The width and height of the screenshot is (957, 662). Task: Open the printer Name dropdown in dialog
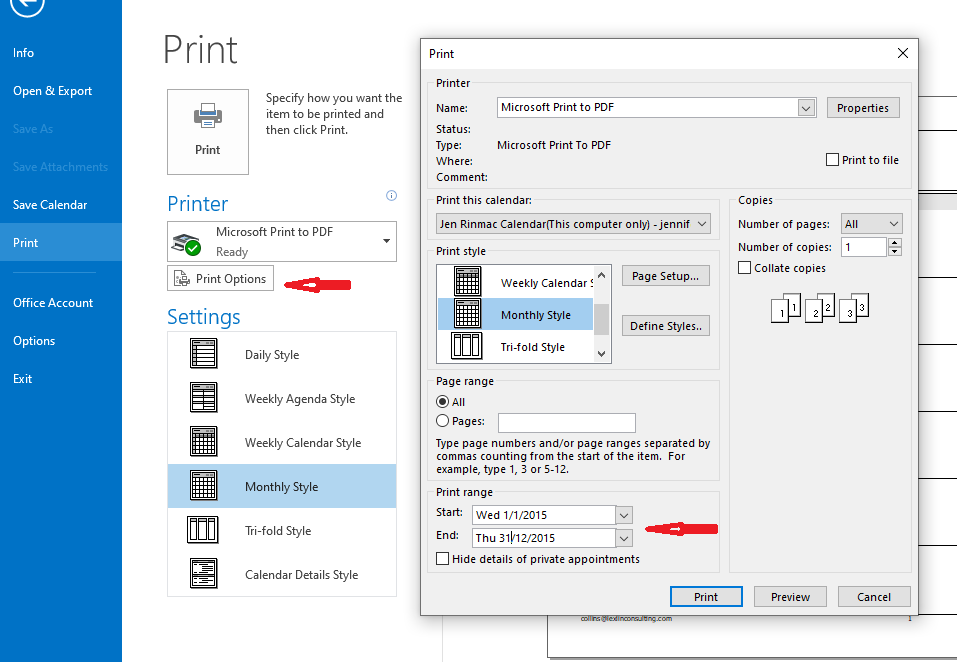pos(806,108)
